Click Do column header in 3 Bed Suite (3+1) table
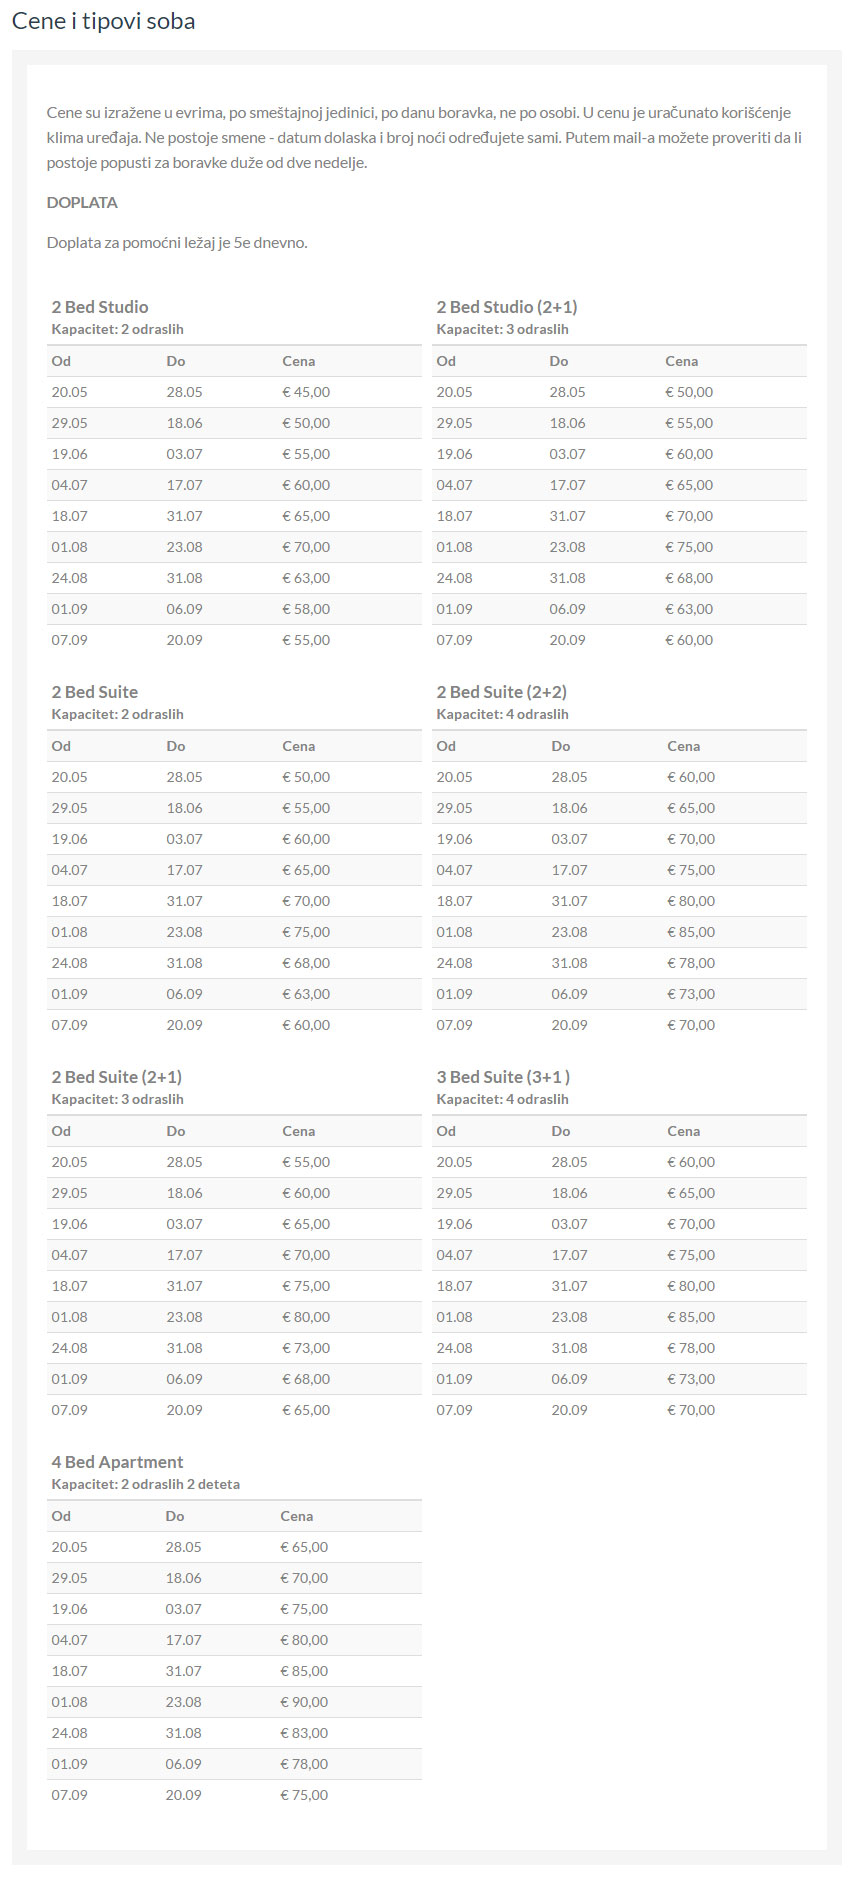The width and height of the screenshot is (849, 1882). [560, 1131]
